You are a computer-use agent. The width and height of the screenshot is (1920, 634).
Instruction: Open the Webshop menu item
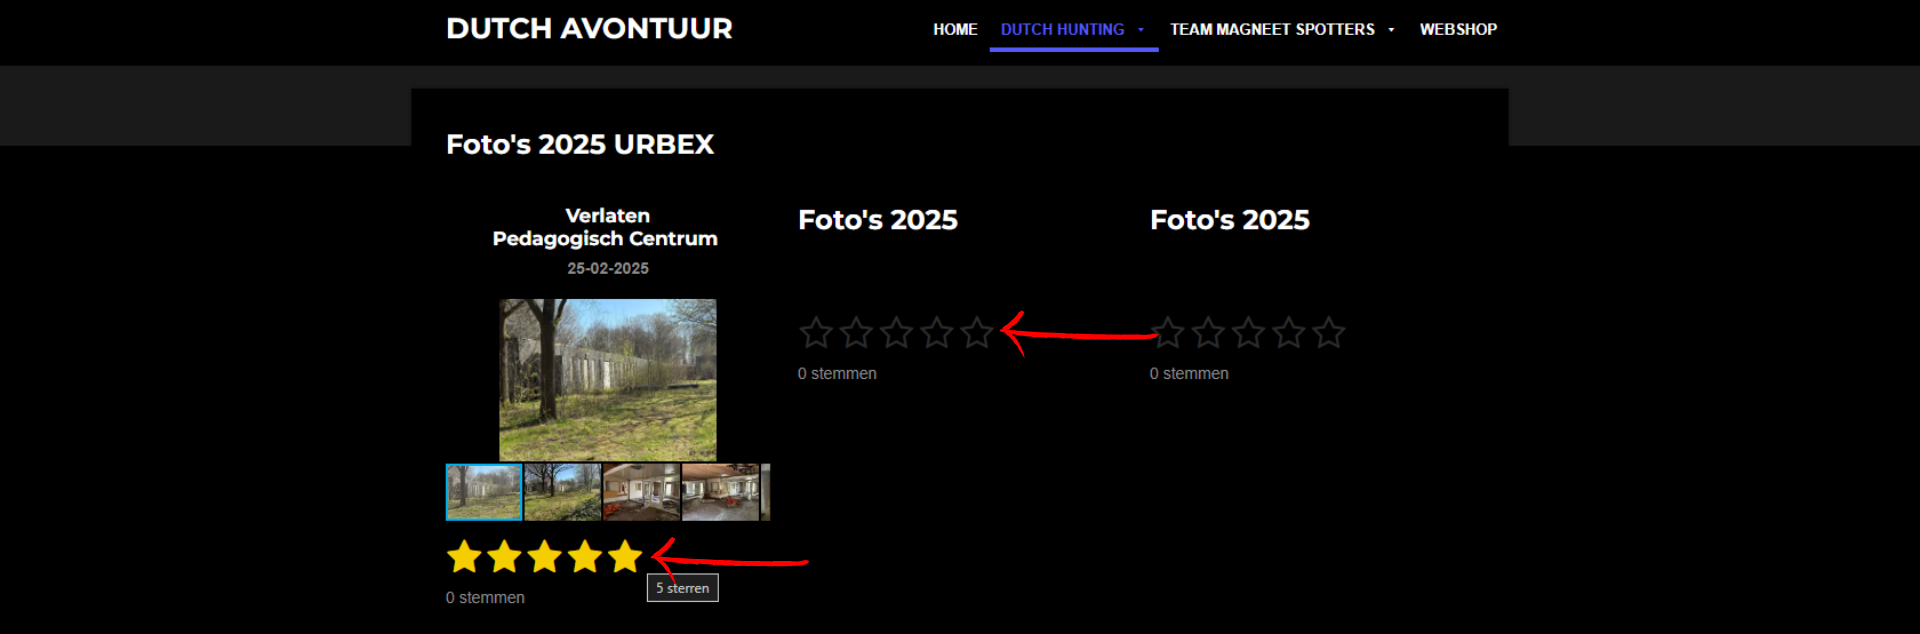tap(1458, 30)
